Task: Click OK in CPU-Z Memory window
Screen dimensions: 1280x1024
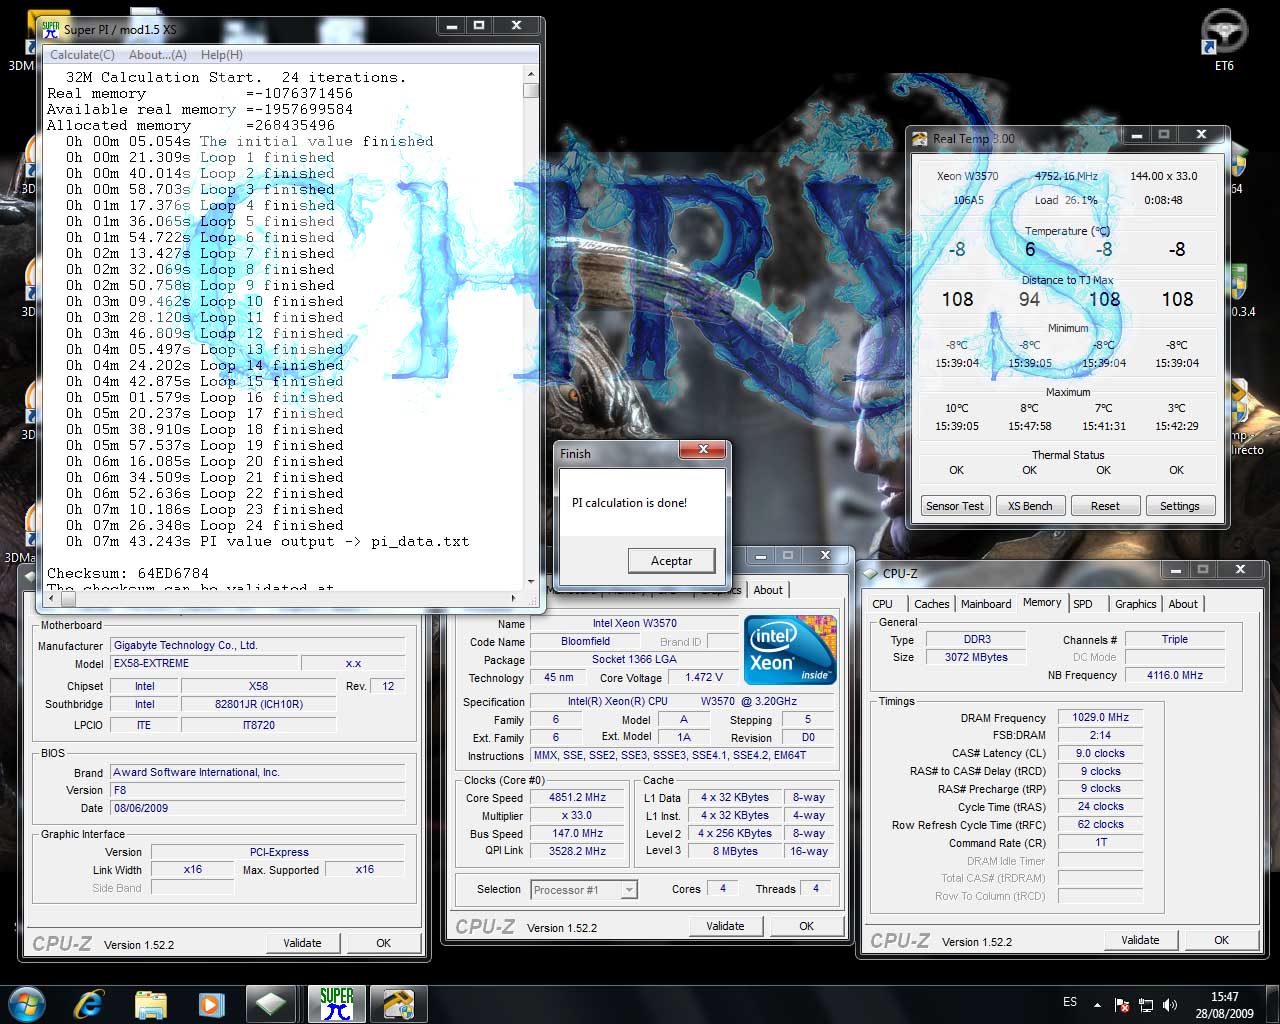Action: pos(1221,940)
